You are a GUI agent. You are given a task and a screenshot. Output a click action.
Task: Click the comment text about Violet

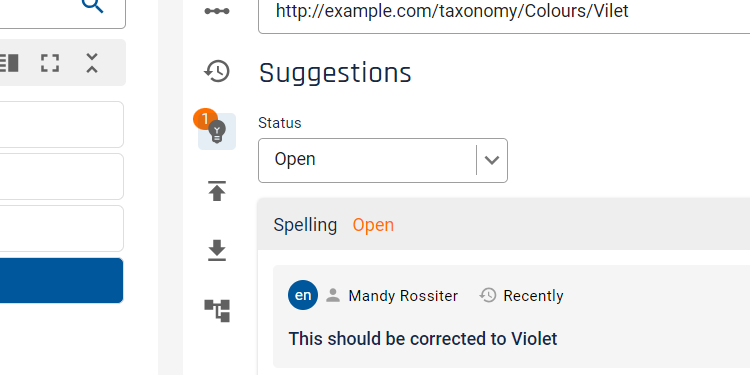click(x=423, y=339)
